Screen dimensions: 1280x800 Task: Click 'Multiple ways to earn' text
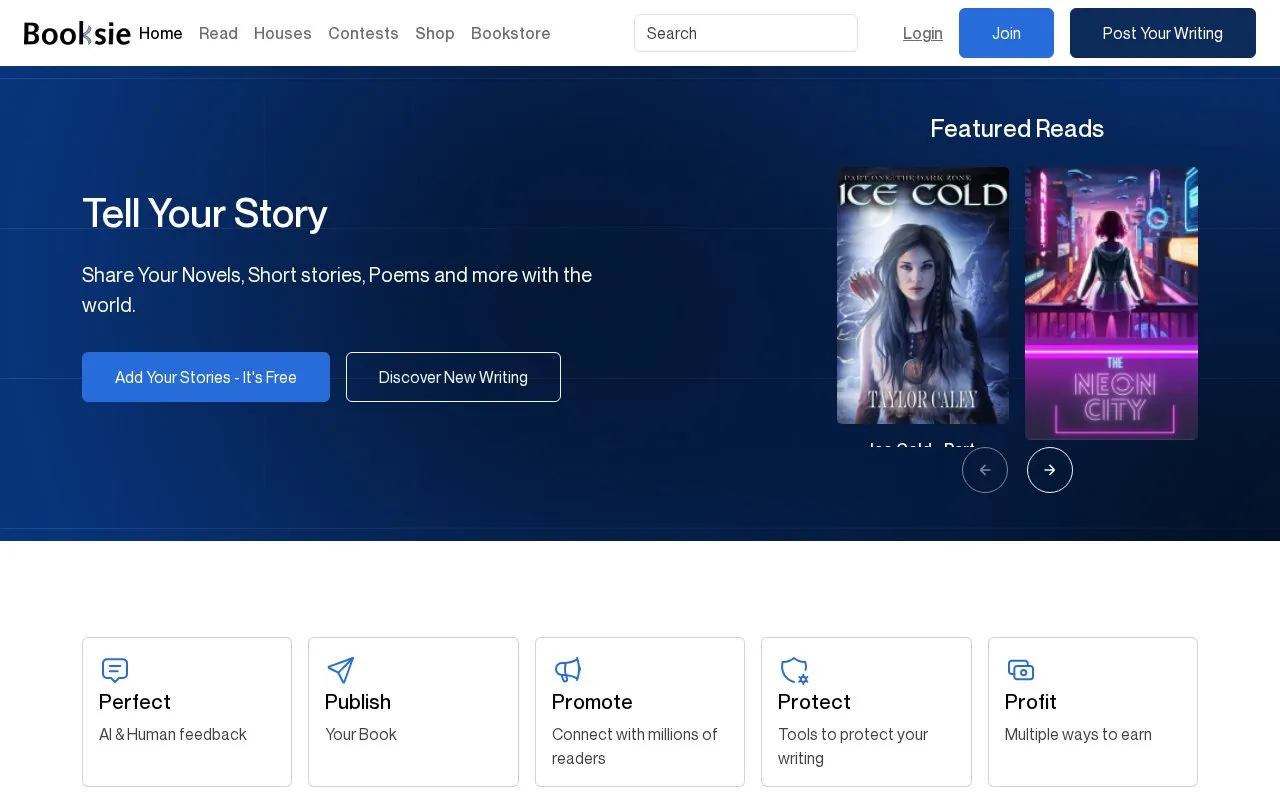(x=1078, y=734)
